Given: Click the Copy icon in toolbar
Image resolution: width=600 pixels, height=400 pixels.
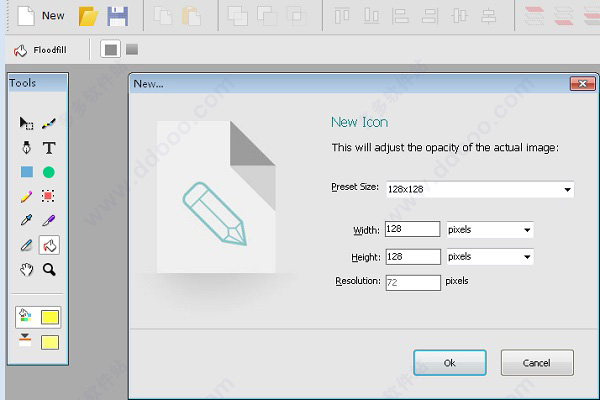Looking at the screenshot, I should pyautogui.click(x=163, y=16).
